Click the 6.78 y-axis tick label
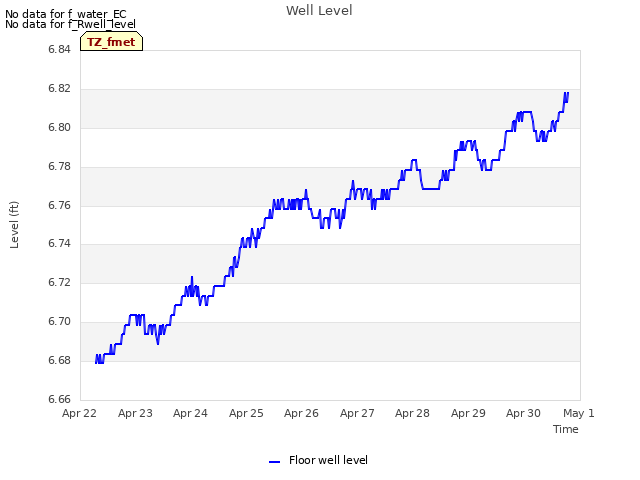 (x=60, y=167)
